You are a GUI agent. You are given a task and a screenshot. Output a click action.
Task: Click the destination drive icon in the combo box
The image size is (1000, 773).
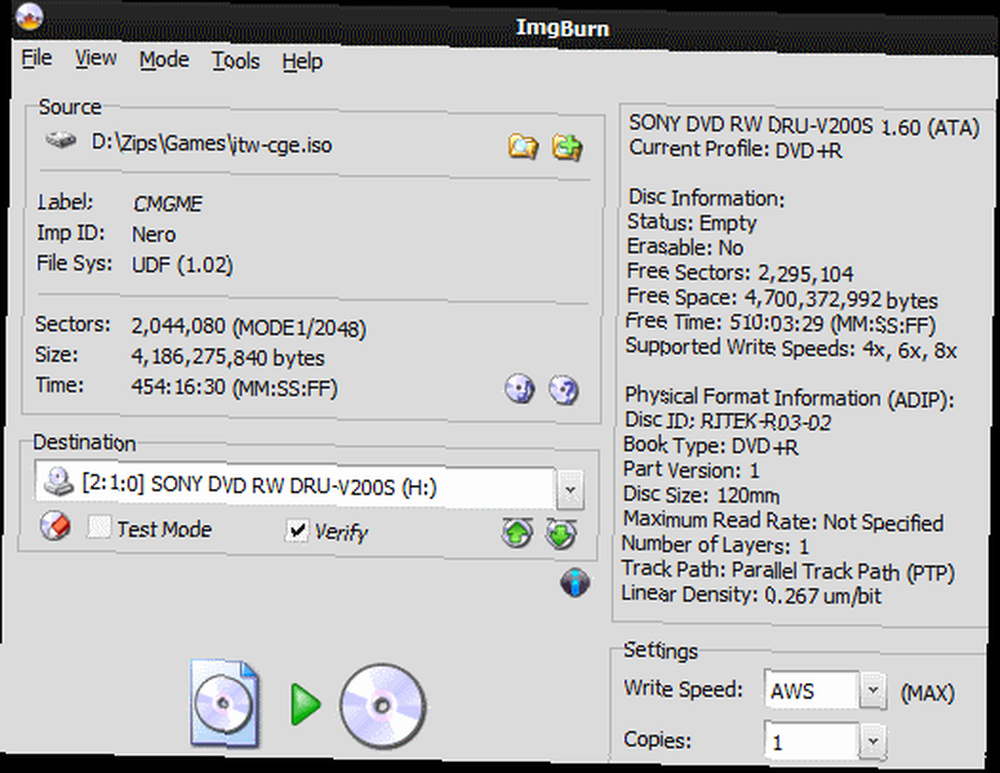59,482
